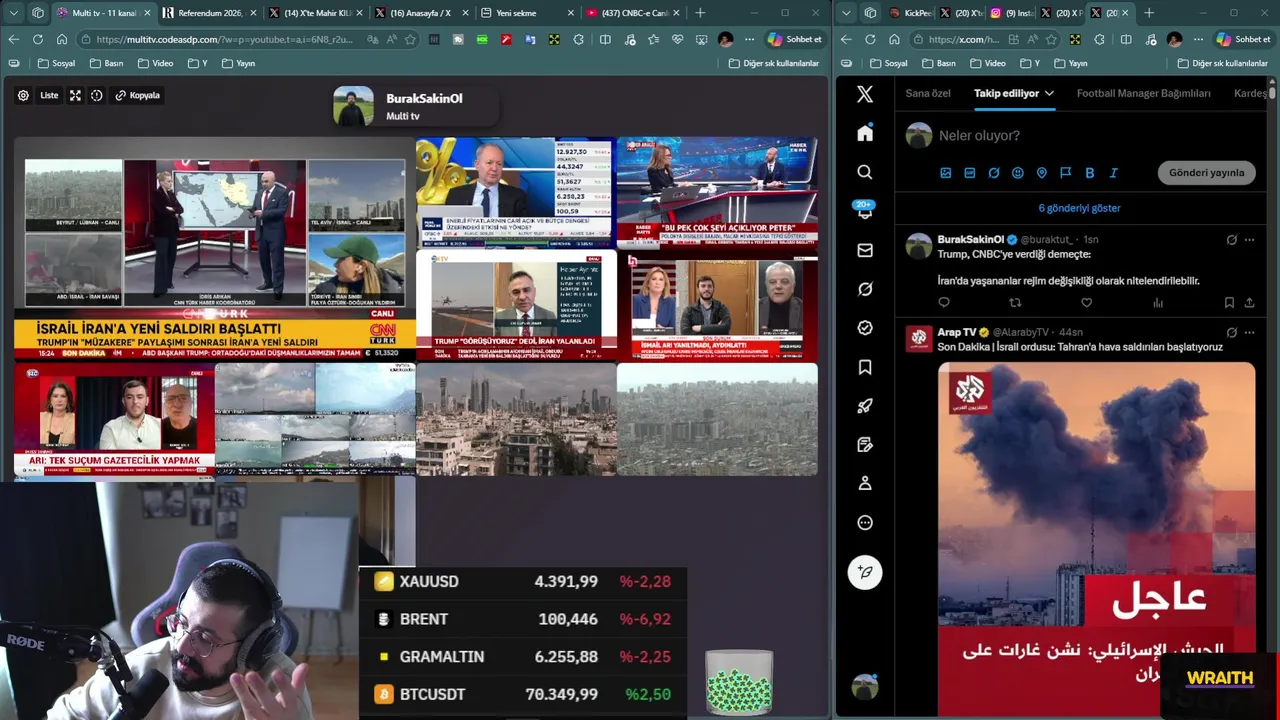Switch to Sana özel tab

pos(928,93)
